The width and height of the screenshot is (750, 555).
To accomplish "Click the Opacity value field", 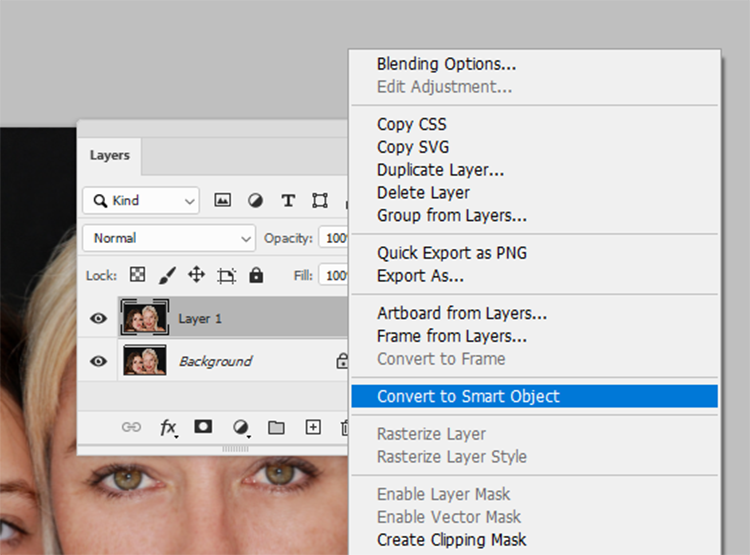I will (x=333, y=238).
